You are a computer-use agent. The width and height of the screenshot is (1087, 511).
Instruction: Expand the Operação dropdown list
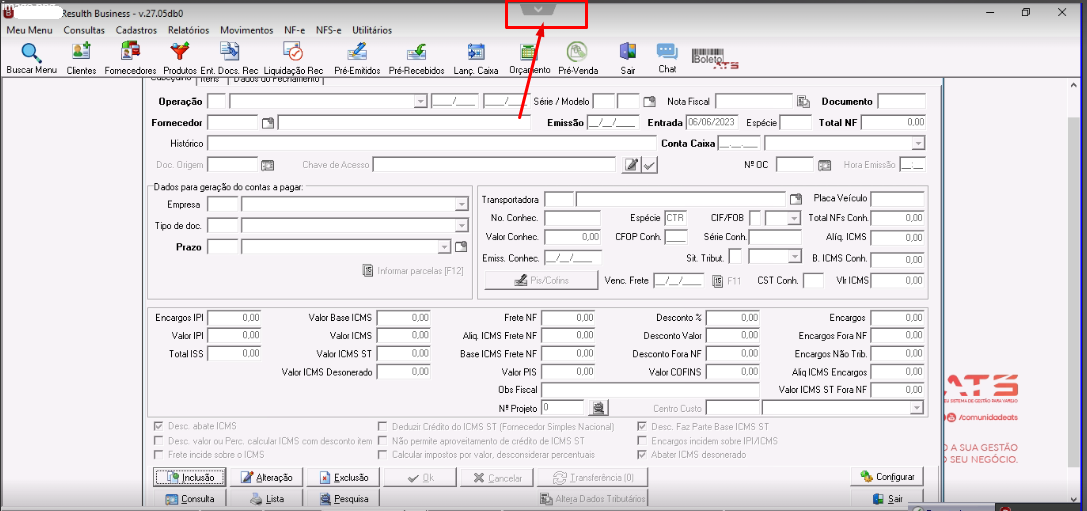click(x=420, y=102)
